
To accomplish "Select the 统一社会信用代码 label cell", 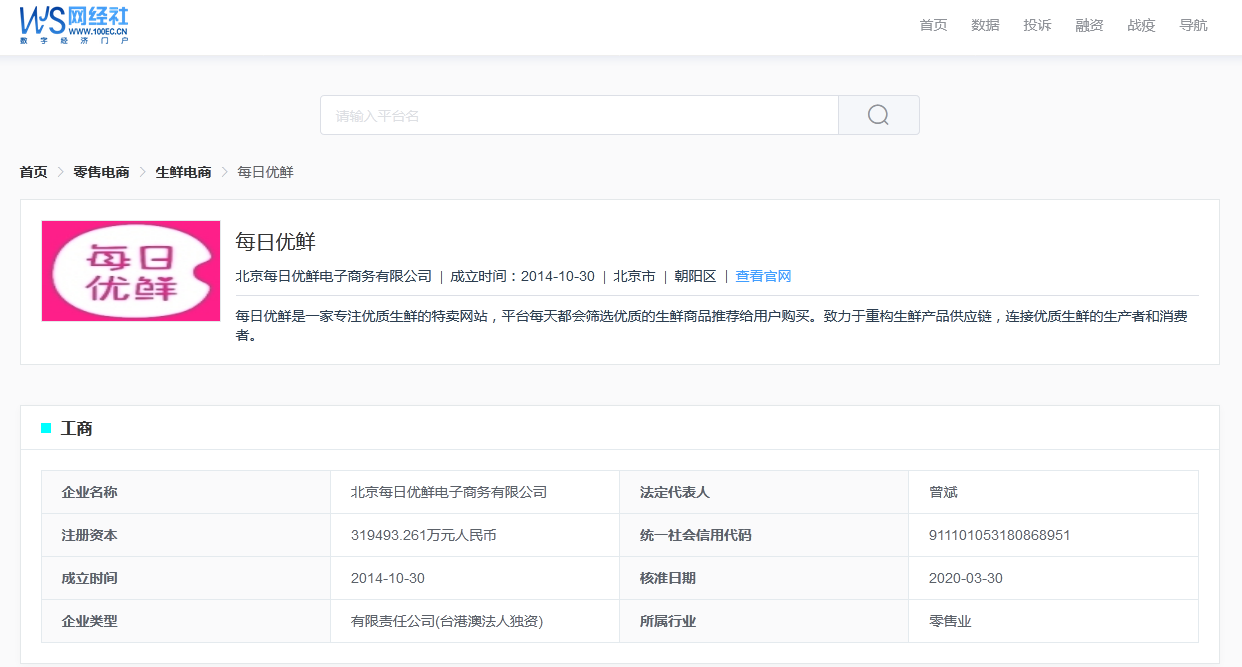I will [764, 535].
